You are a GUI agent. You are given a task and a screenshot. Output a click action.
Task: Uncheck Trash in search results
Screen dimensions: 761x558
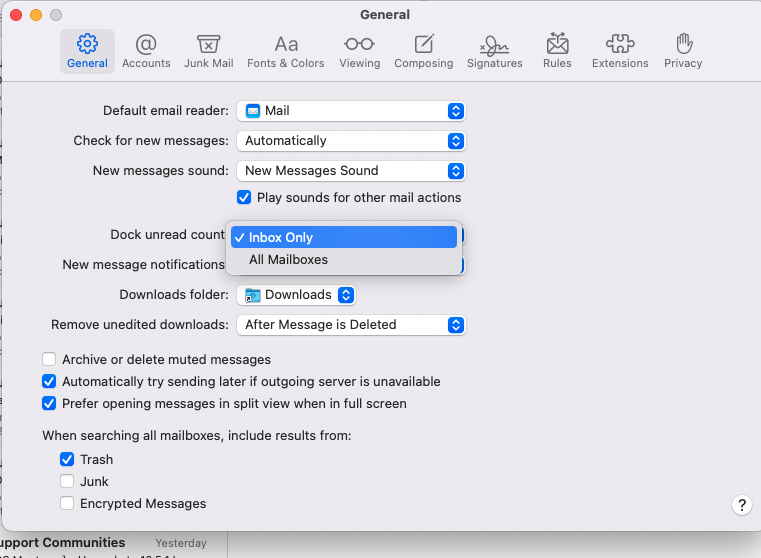(x=67, y=459)
